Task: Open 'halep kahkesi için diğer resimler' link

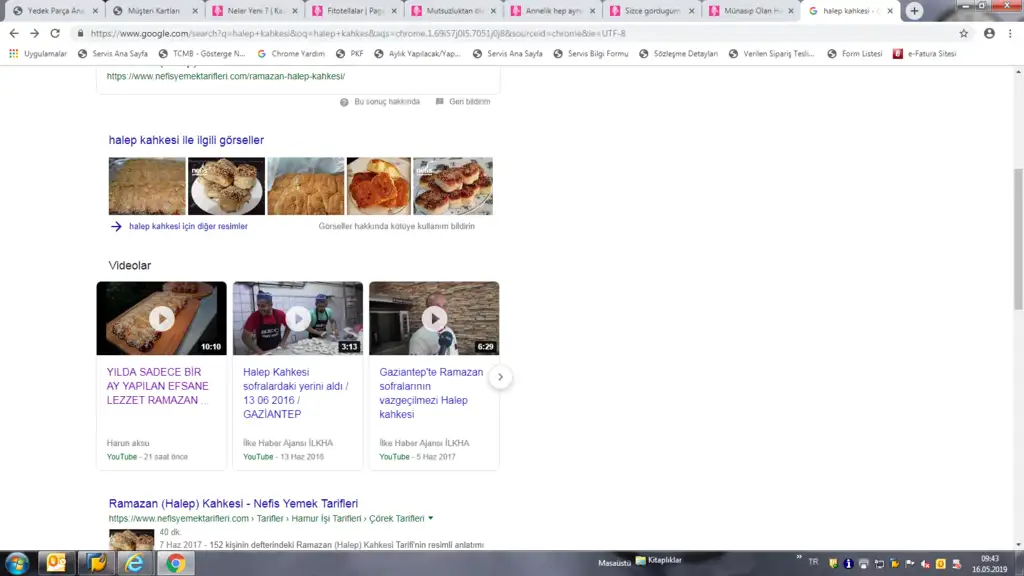Action: 188,226
